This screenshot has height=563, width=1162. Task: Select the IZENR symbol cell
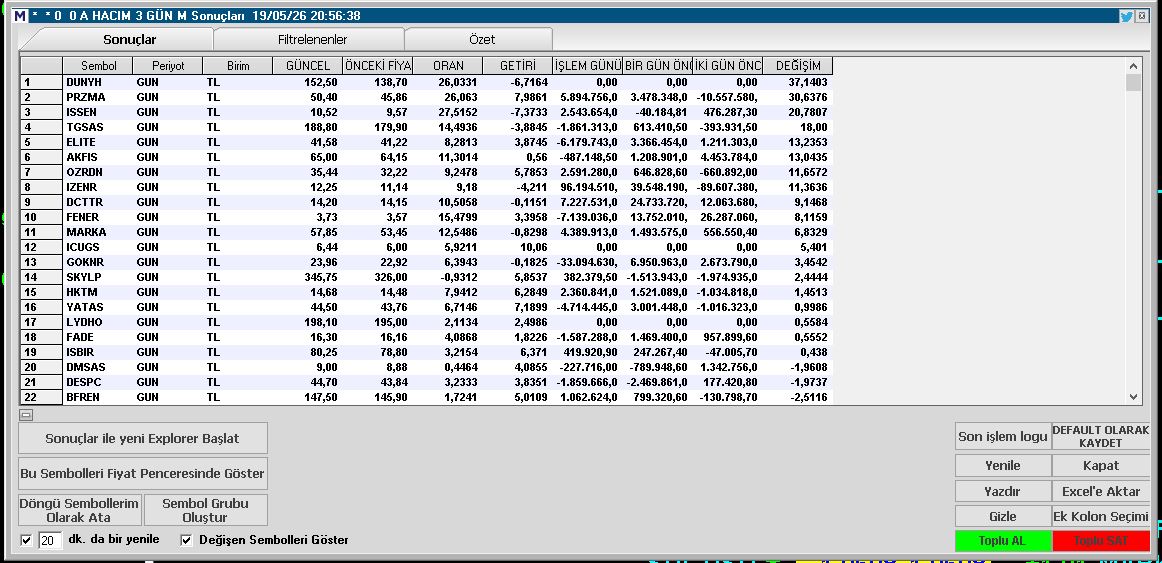[x=98, y=187]
